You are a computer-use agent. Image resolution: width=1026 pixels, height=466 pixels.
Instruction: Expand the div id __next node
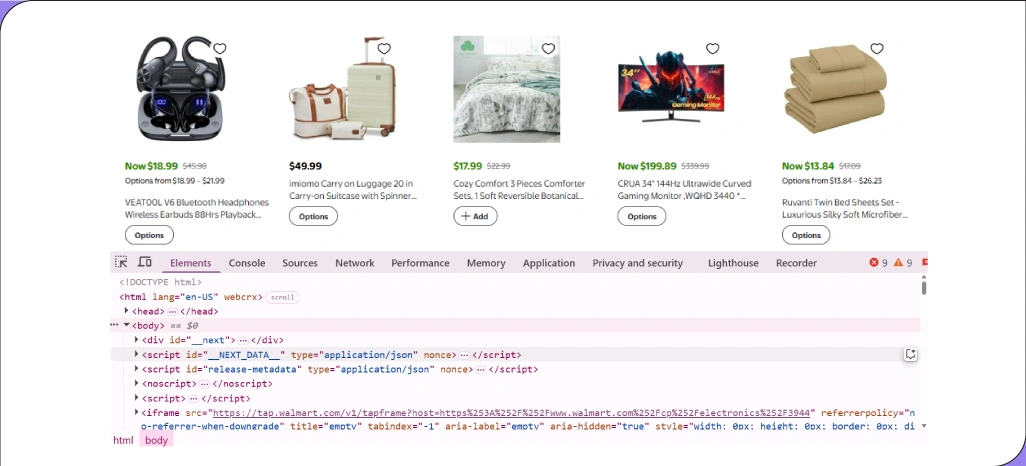137,340
